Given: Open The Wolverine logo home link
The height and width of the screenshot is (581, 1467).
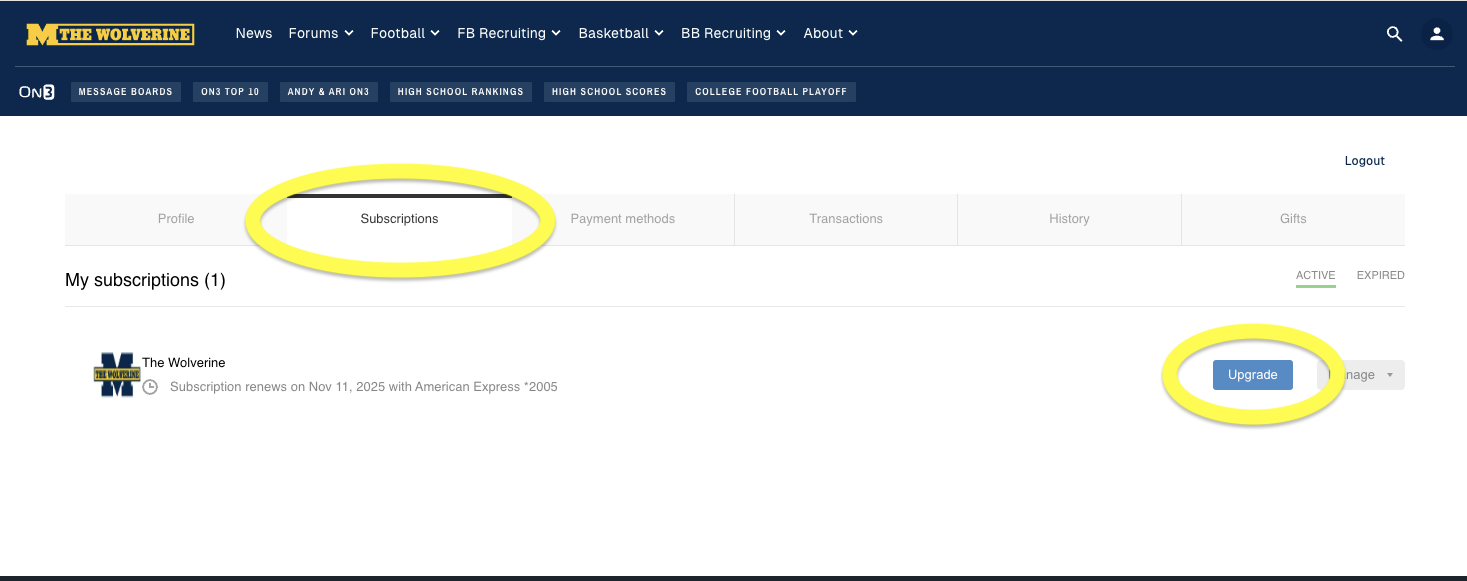Looking at the screenshot, I should coord(110,34).
